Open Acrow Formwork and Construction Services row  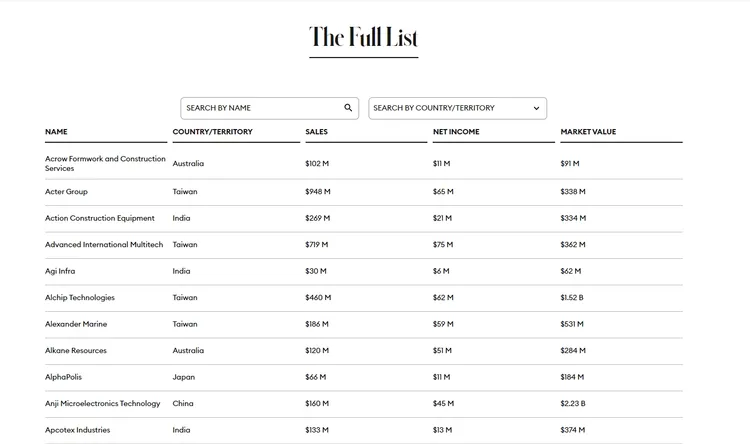[x=104, y=163]
